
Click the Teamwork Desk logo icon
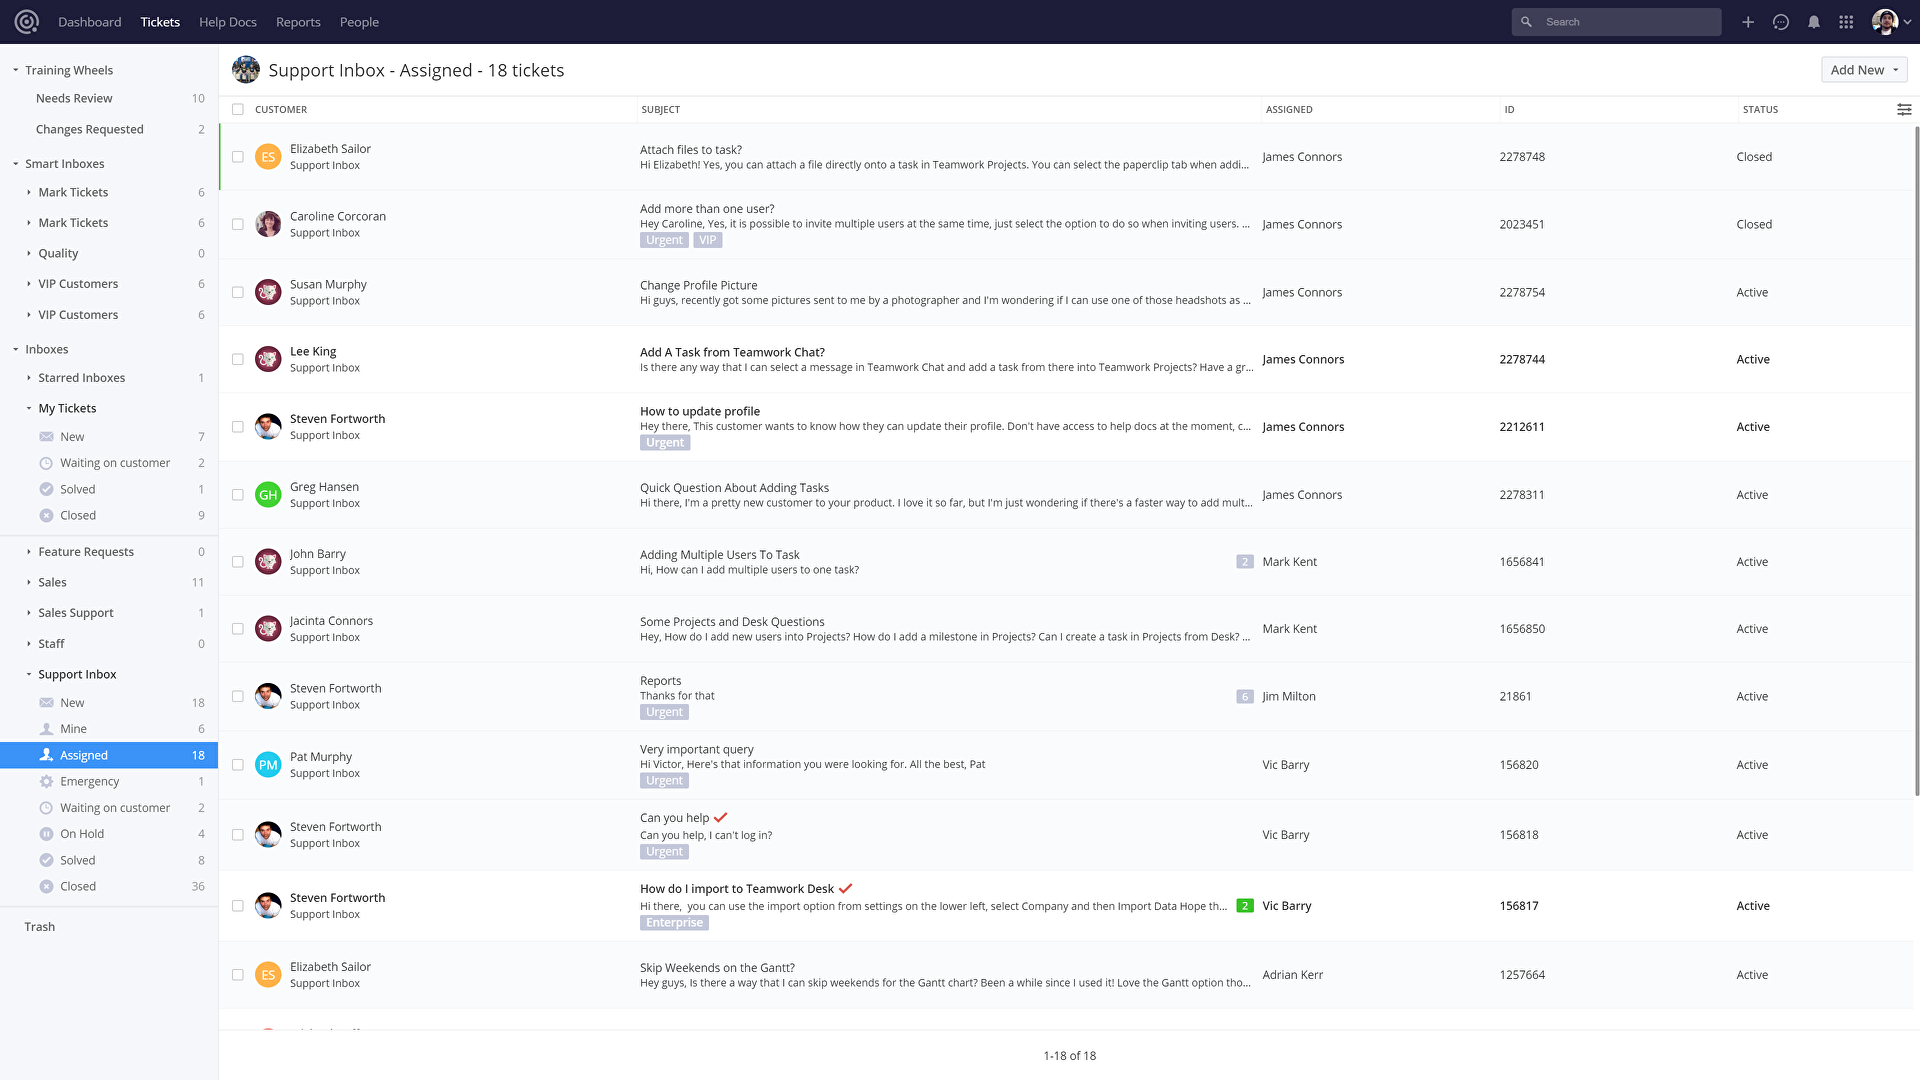pyautogui.click(x=27, y=22)
